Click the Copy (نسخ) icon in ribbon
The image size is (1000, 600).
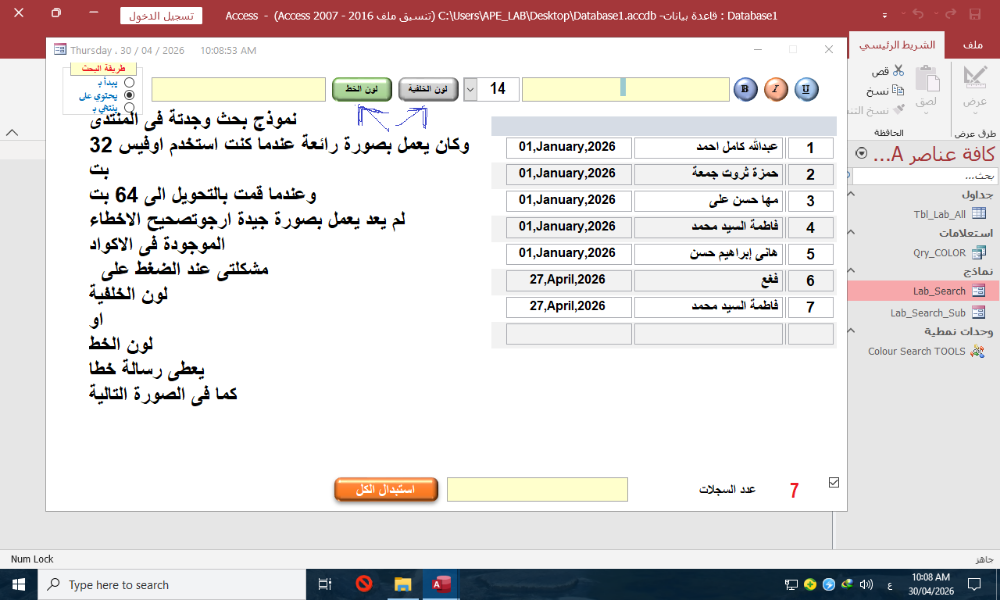(x=897, y=91)
